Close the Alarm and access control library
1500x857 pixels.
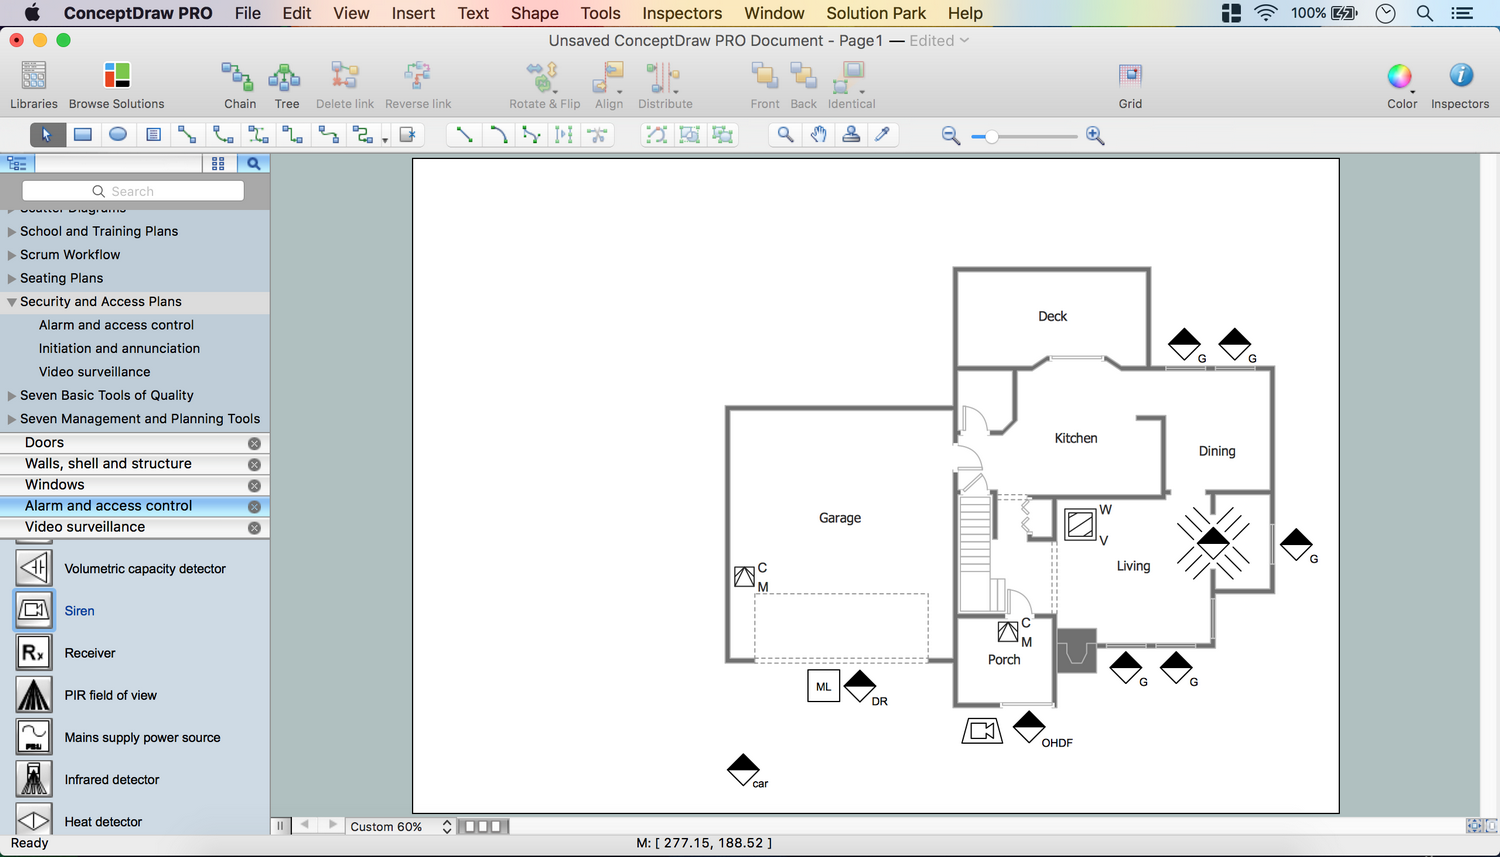point(254,506)
